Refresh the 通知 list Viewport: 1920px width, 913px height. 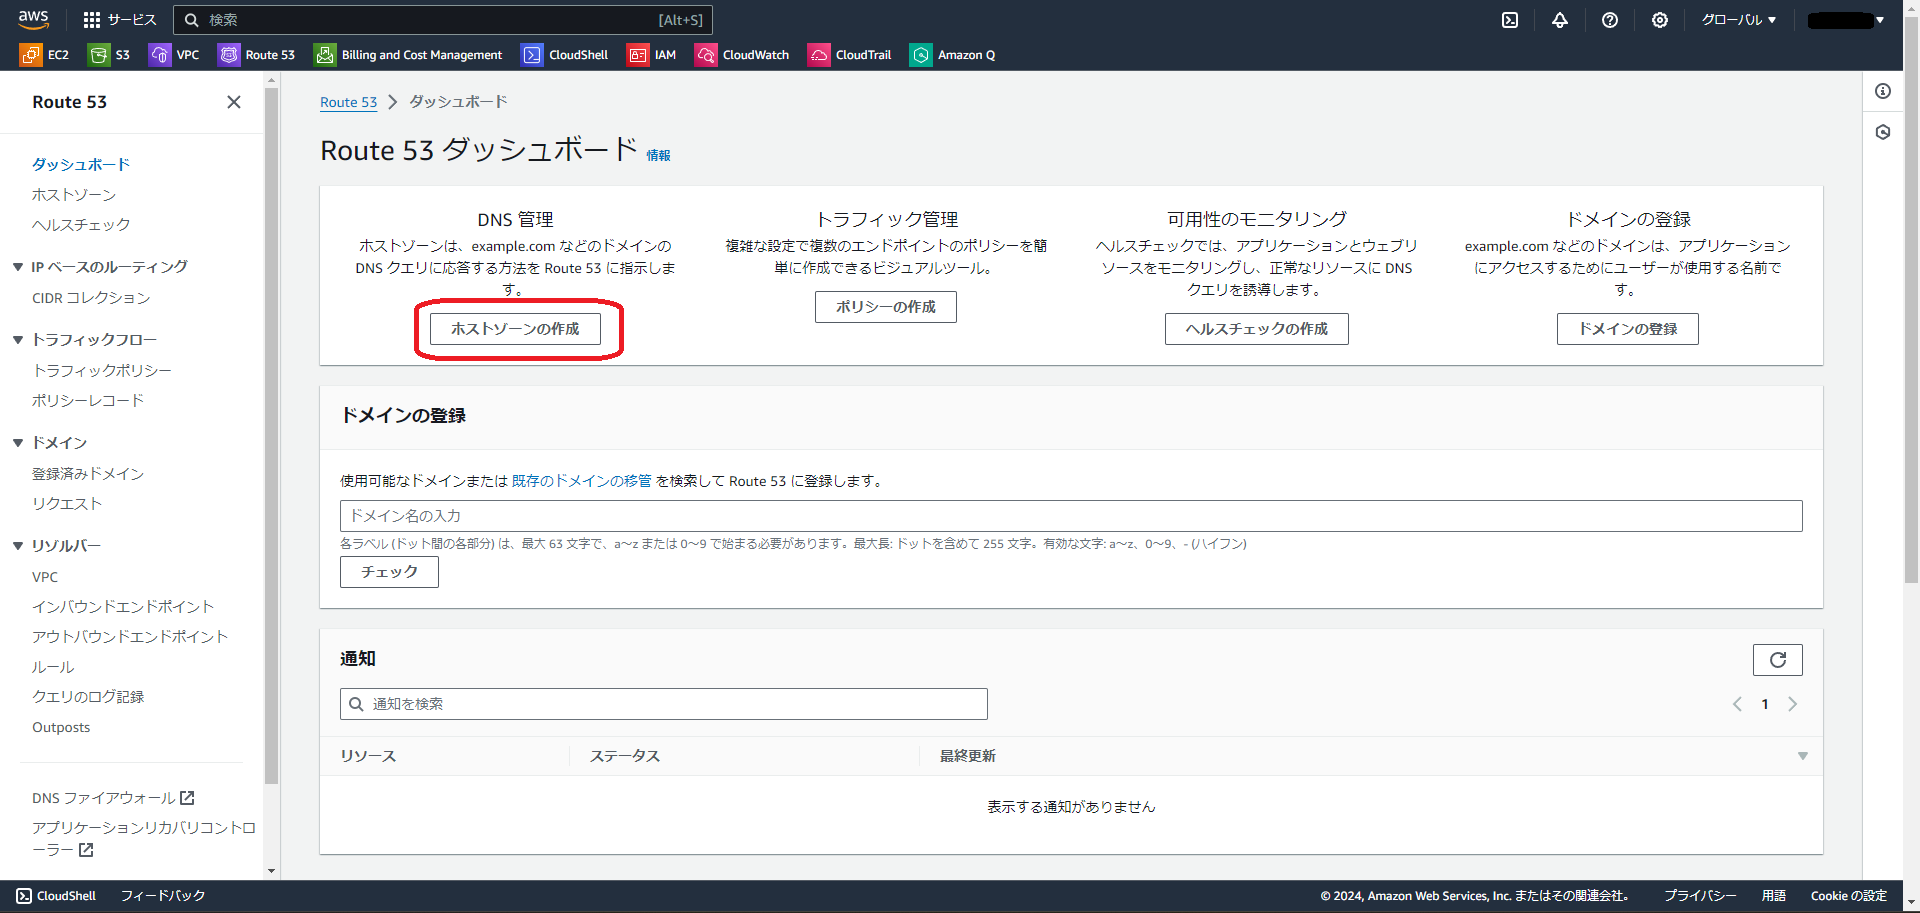coord(1778,660)
